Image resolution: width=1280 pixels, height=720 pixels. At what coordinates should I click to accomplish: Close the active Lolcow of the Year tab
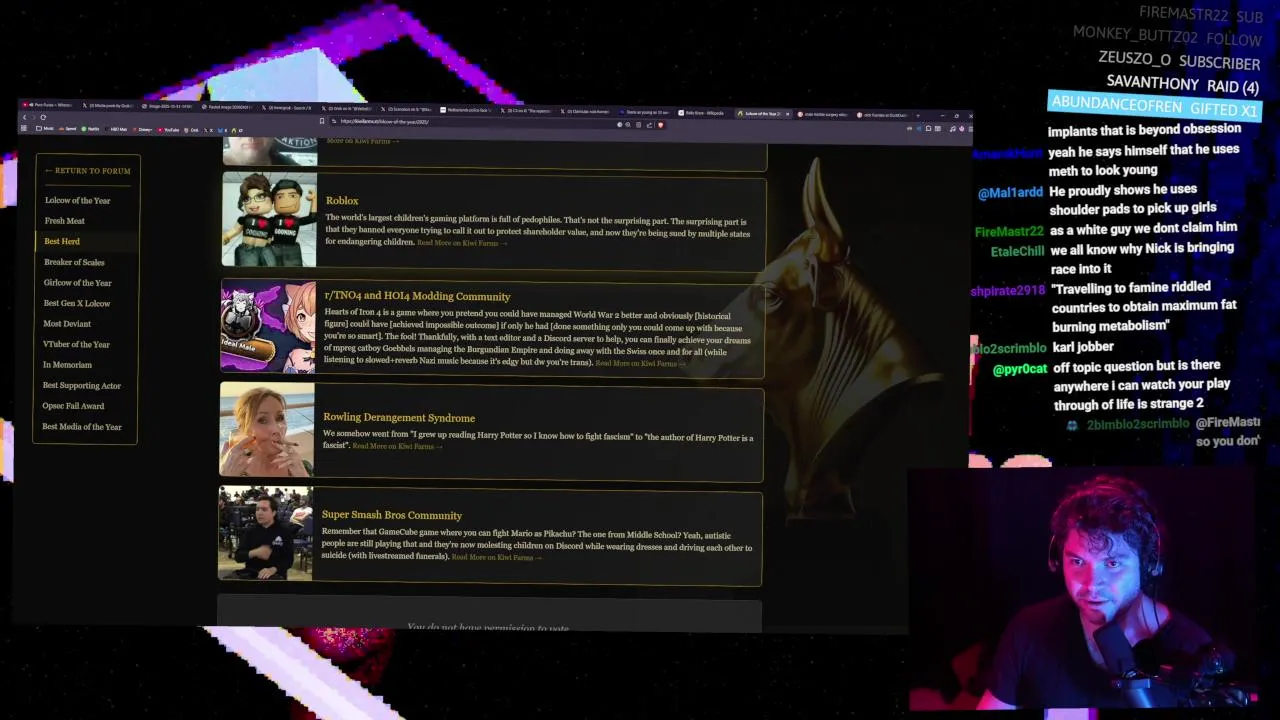[788, 114]
